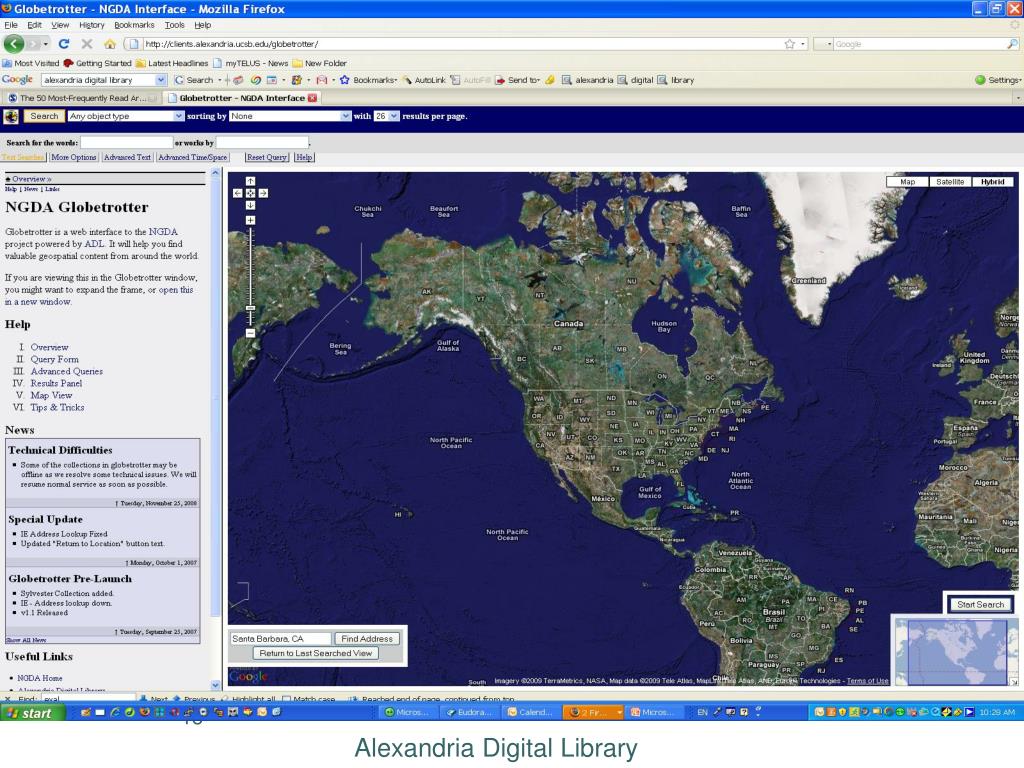1024x768 pixels.
Task: Open the File menu
Action: pyautogui.click(x=10, y=25)
